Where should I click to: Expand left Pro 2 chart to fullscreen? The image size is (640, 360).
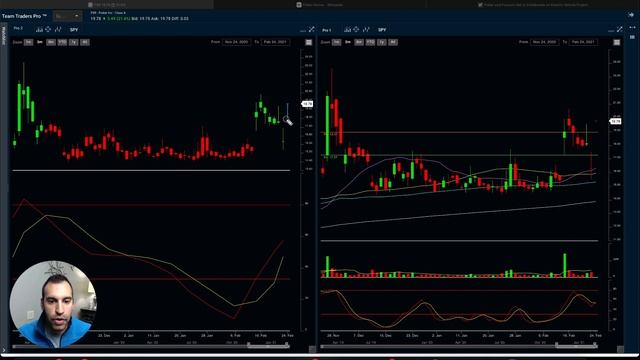pos(312,29)
